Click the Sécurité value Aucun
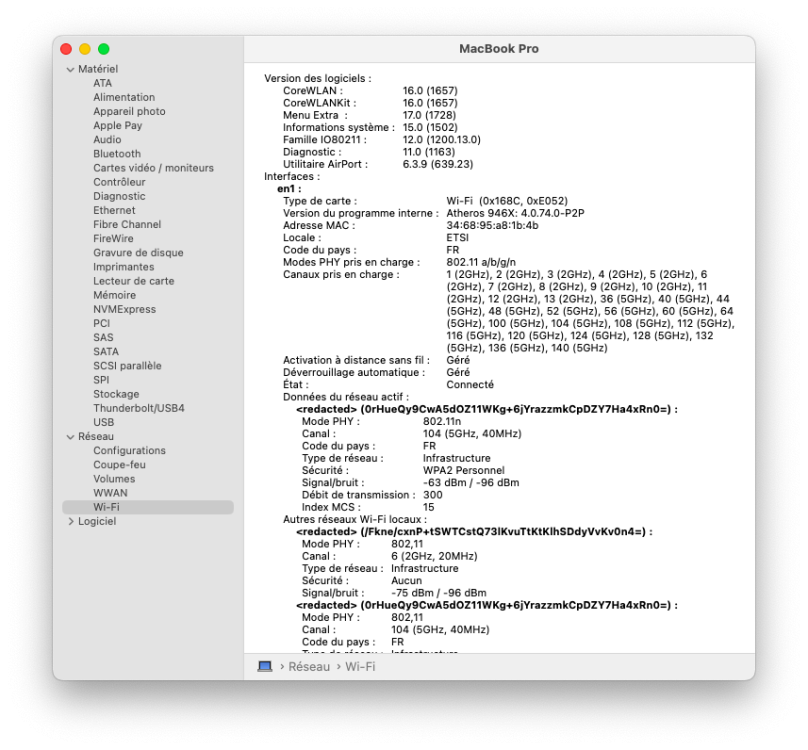Viewport: 808px width, 750px height. pyautogui.click(x=406, y=581)
